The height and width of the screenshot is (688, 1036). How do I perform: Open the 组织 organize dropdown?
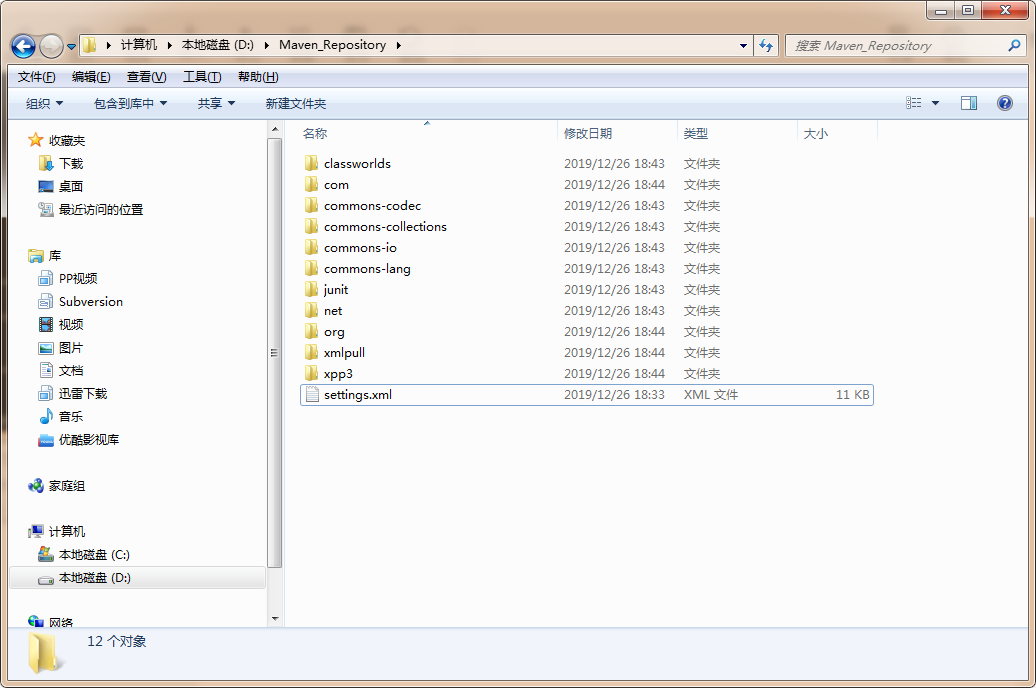pyautogui.click(x=44, y=103)
